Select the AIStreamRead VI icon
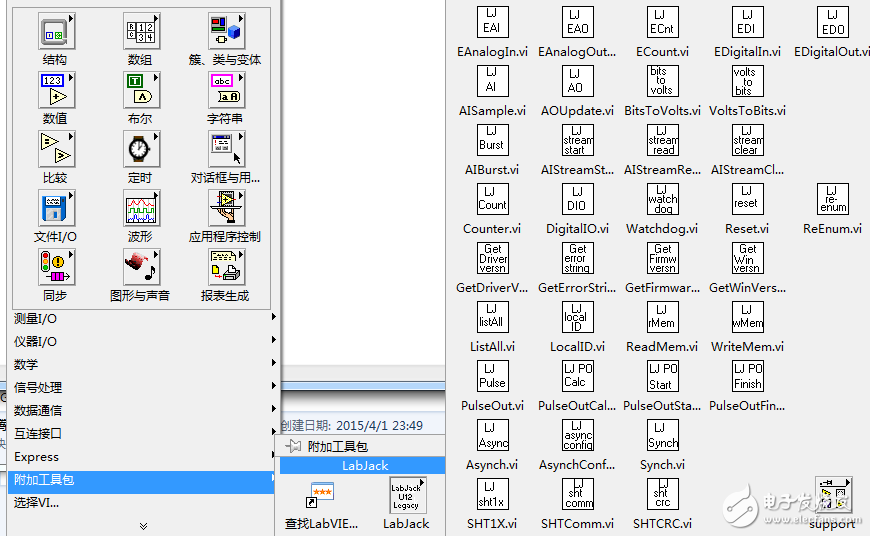 (x=662, y=140)
